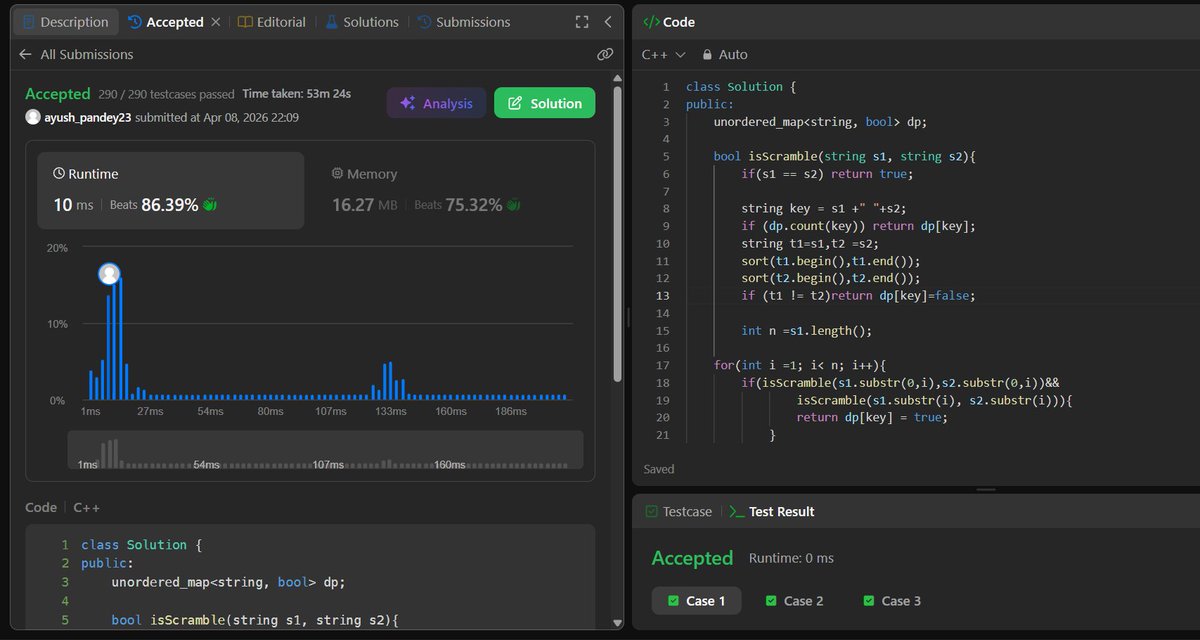Select the Runtime stats card
This screenshot has width=1200, height=640.
point(171,190)
